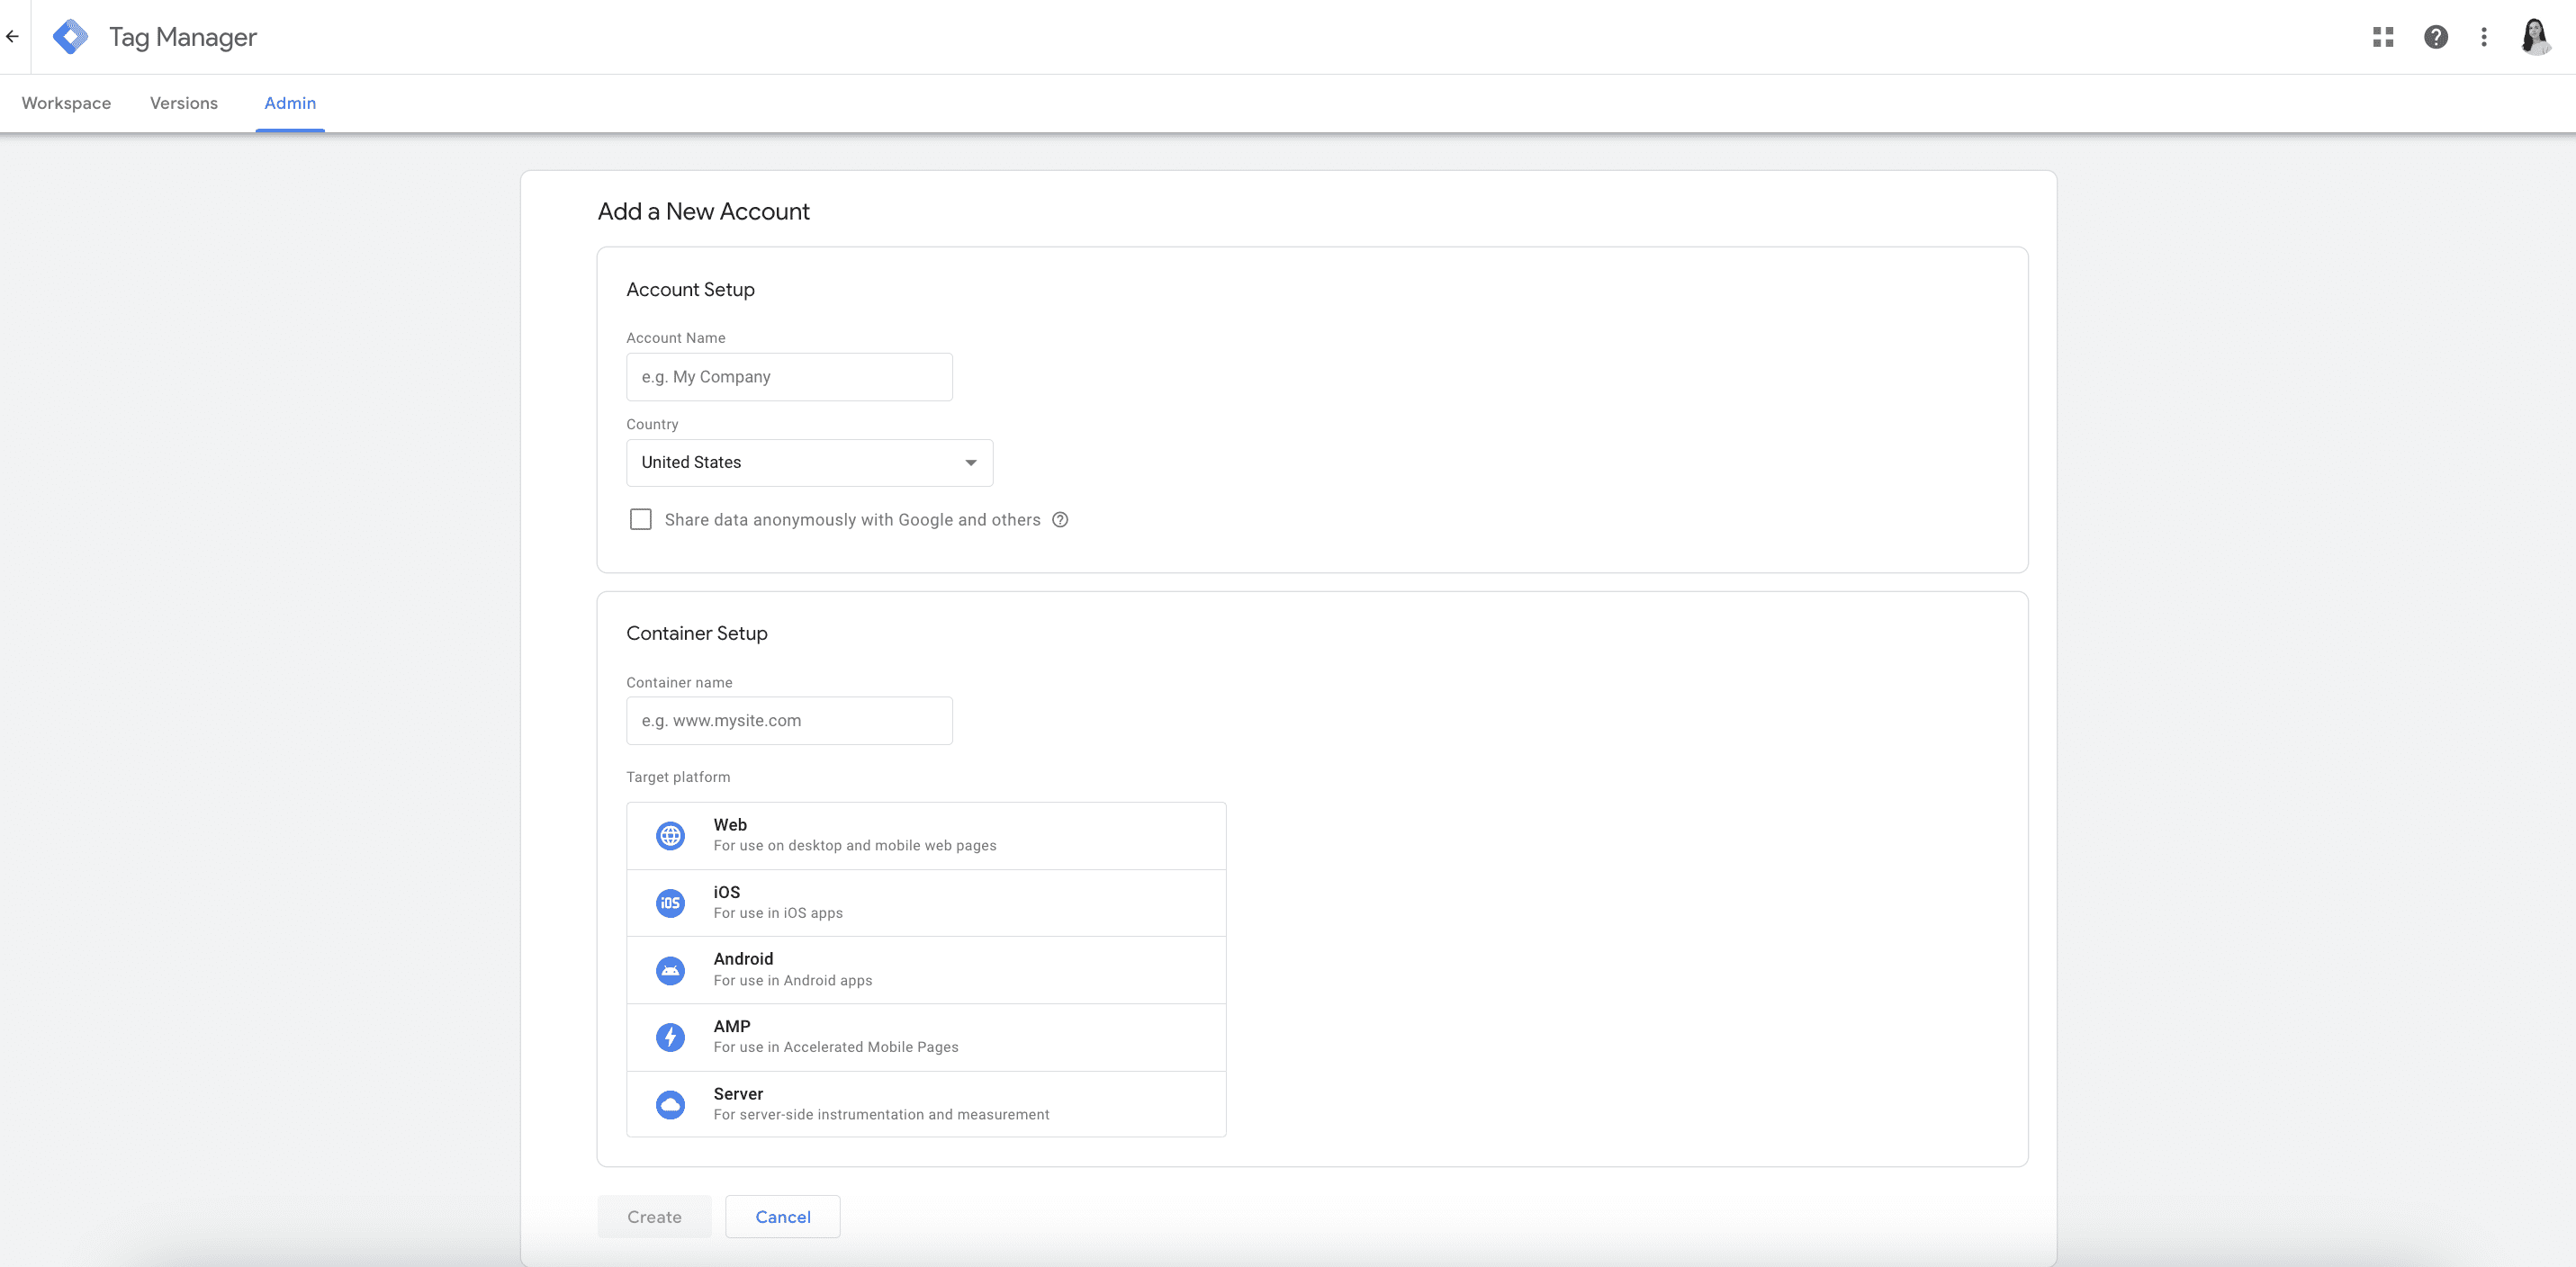Click 'For use in Accelerated Mobile Pages' description
Image resolution: width=2576 pixels, height=1267 pixels.
tap(836, 1047)
